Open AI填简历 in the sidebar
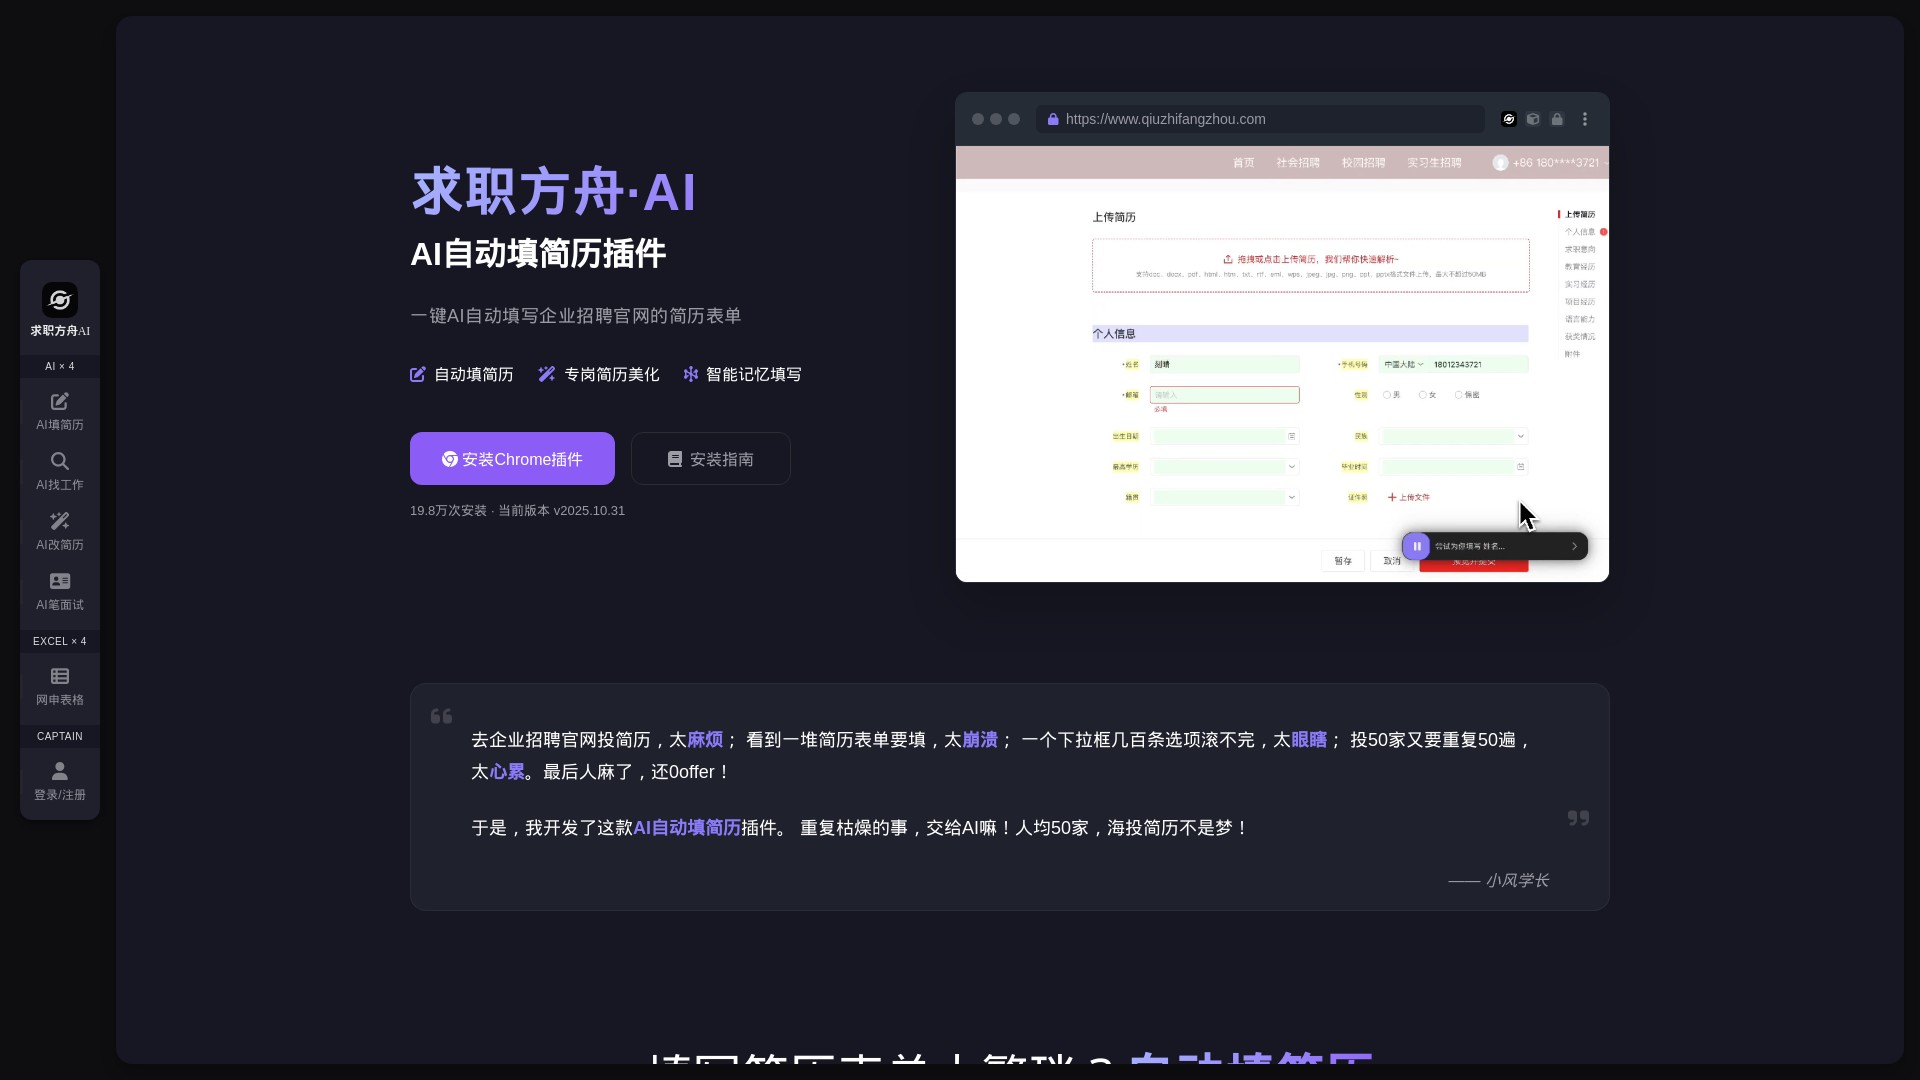Viewport: 1920px width, 1080px height. (60, 411)
